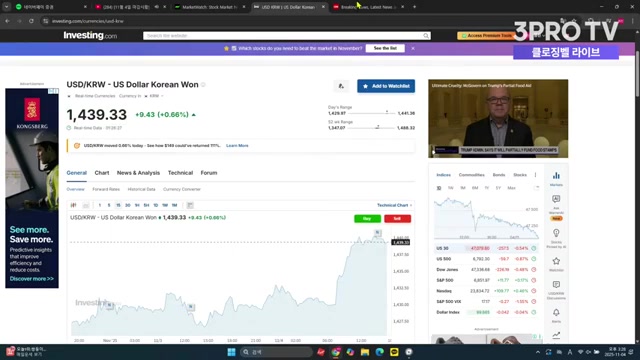Select the candlestick chart type icon
This screenshot has width=640, height=360.
tap(73, 205)
